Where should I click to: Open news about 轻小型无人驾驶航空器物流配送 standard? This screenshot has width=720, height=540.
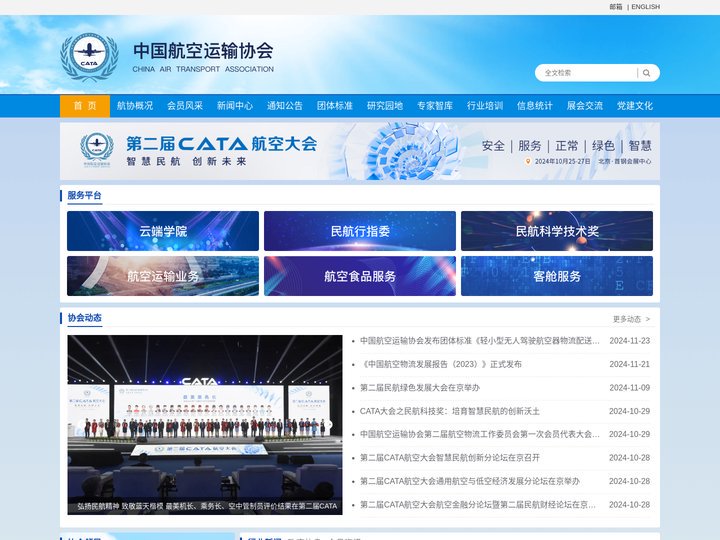[x=480, y=341]
